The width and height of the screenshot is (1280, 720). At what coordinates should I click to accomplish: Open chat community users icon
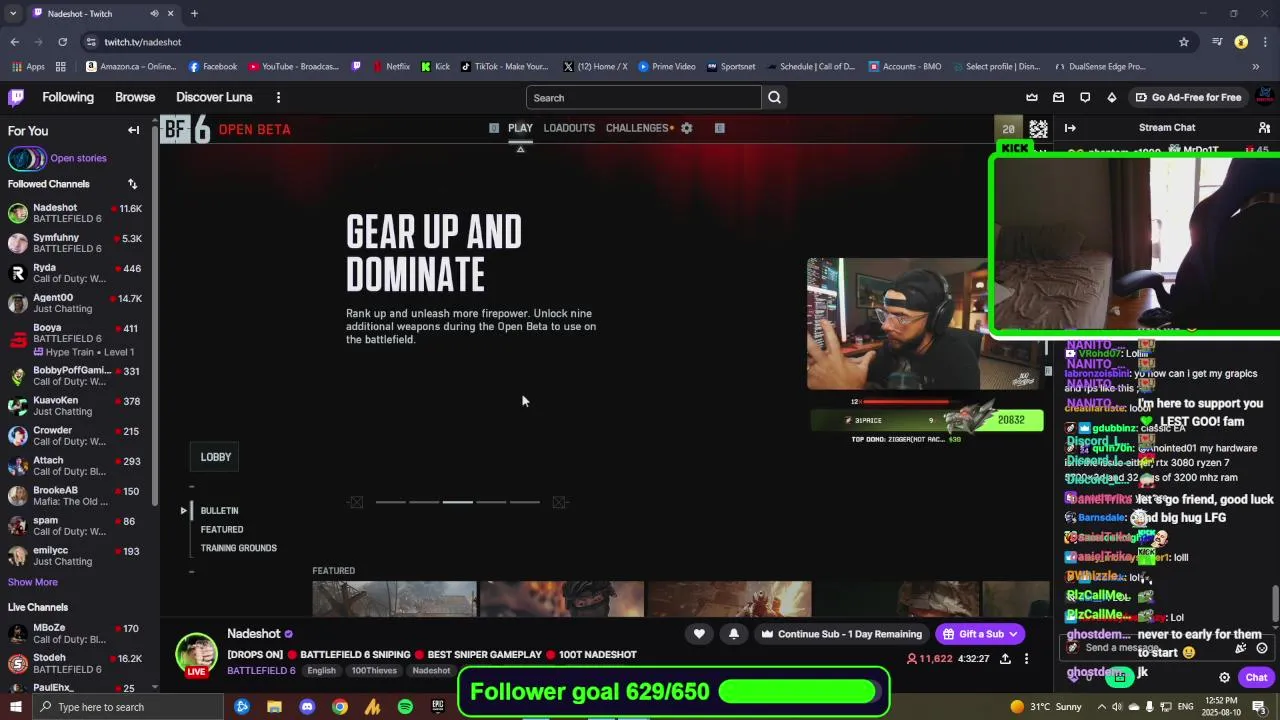pyautogui.click(x=1264, y=128)
